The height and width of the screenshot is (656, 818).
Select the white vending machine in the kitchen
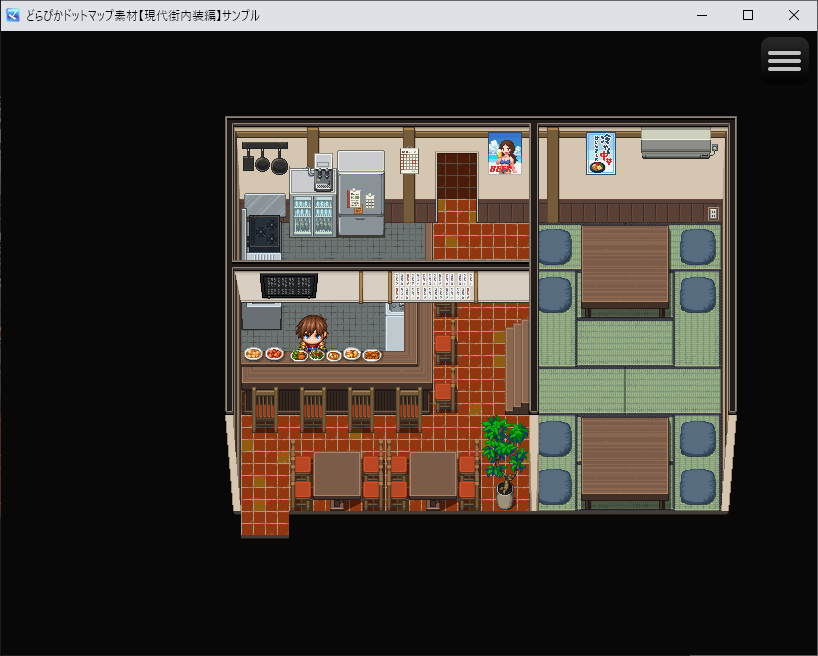pos(320,160)
